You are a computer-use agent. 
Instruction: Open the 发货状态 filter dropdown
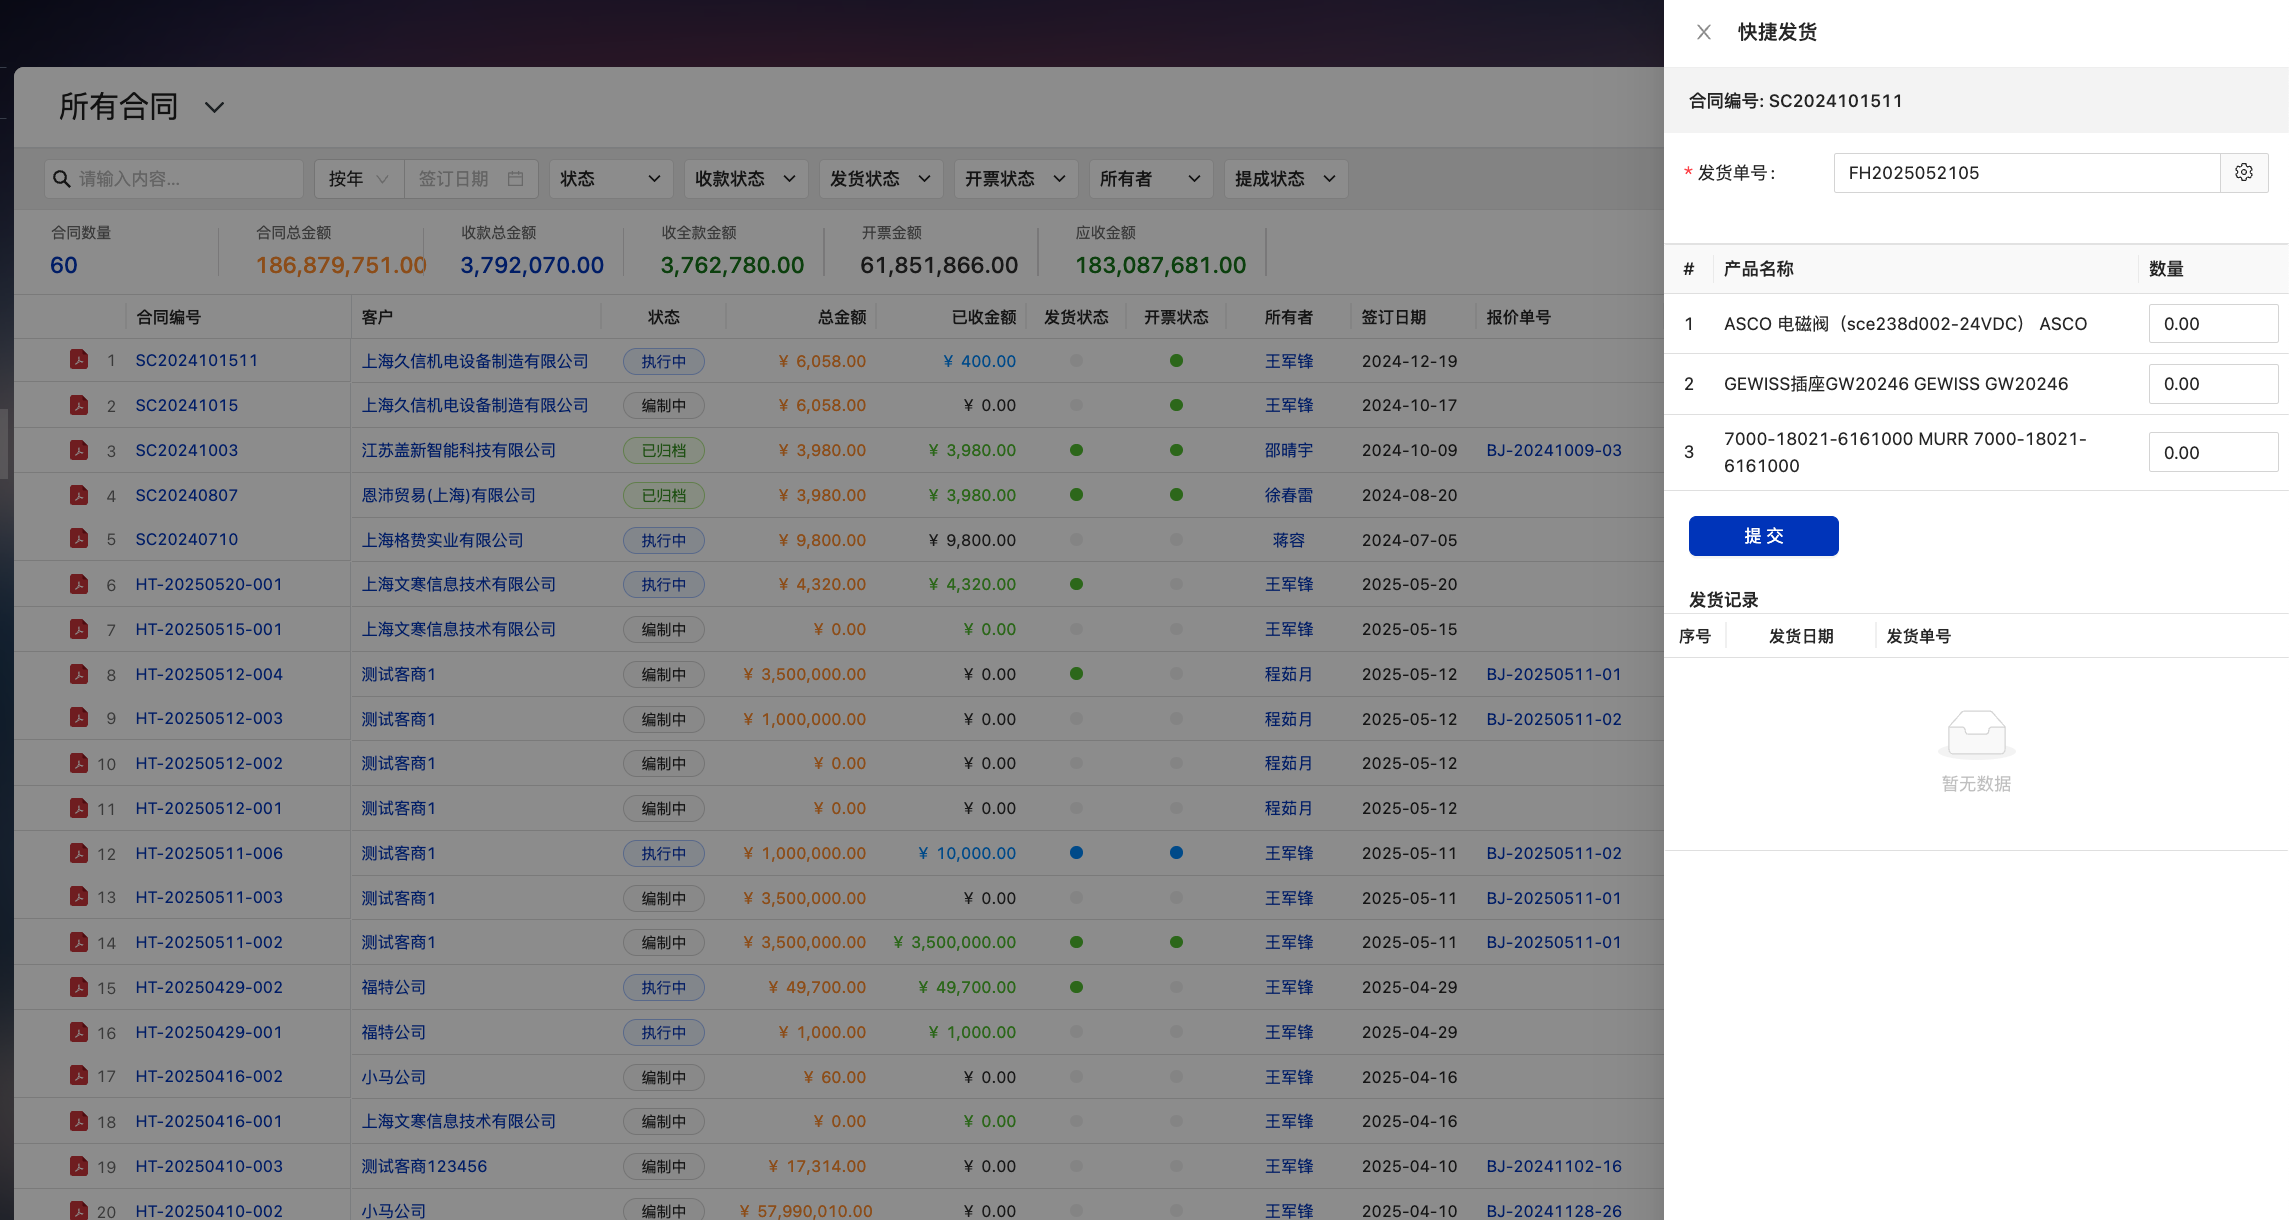click(x=880, y=178)
